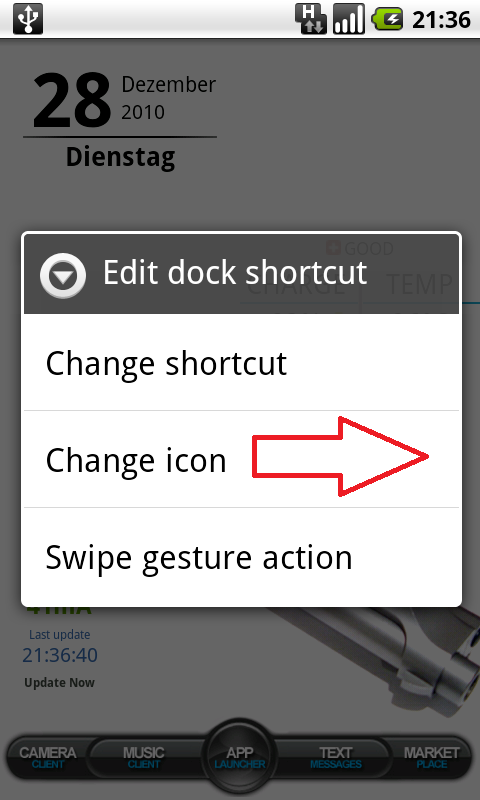Open the App Launcher center button
This screenshot has height=800, width=480.
pyautogui.click(x=239, y=757)
